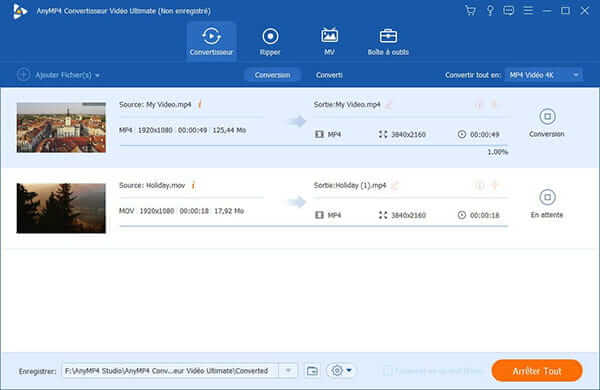Rename output Holiday (1).mp4 with the pencil icon
Screen dimensions: 600x390
(x=395, y=186)
